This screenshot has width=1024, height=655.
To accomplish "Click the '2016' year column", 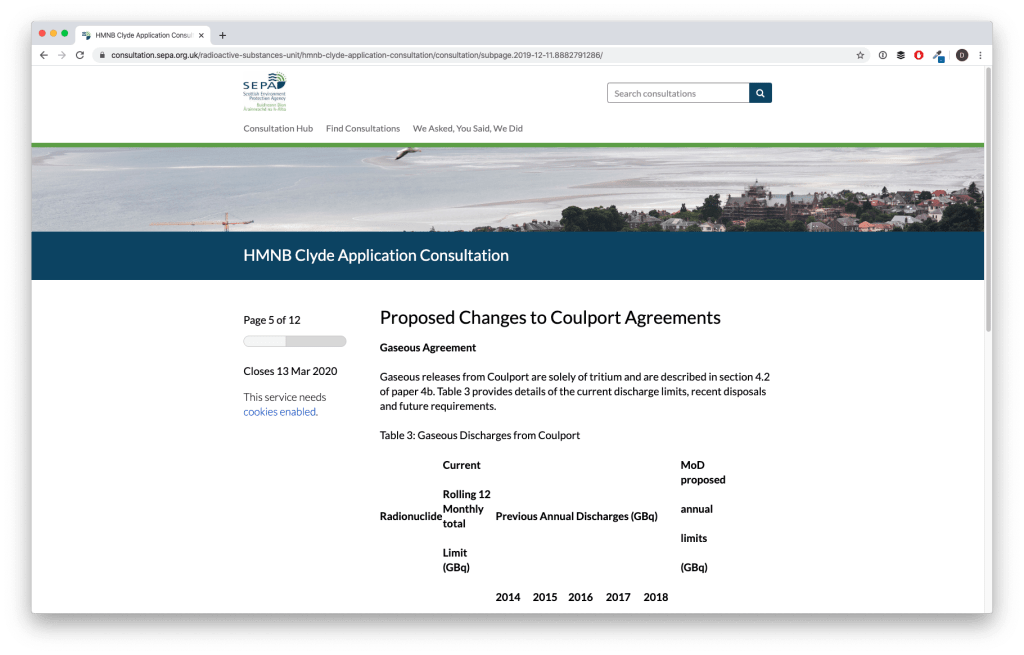I will tap(581, 598).
